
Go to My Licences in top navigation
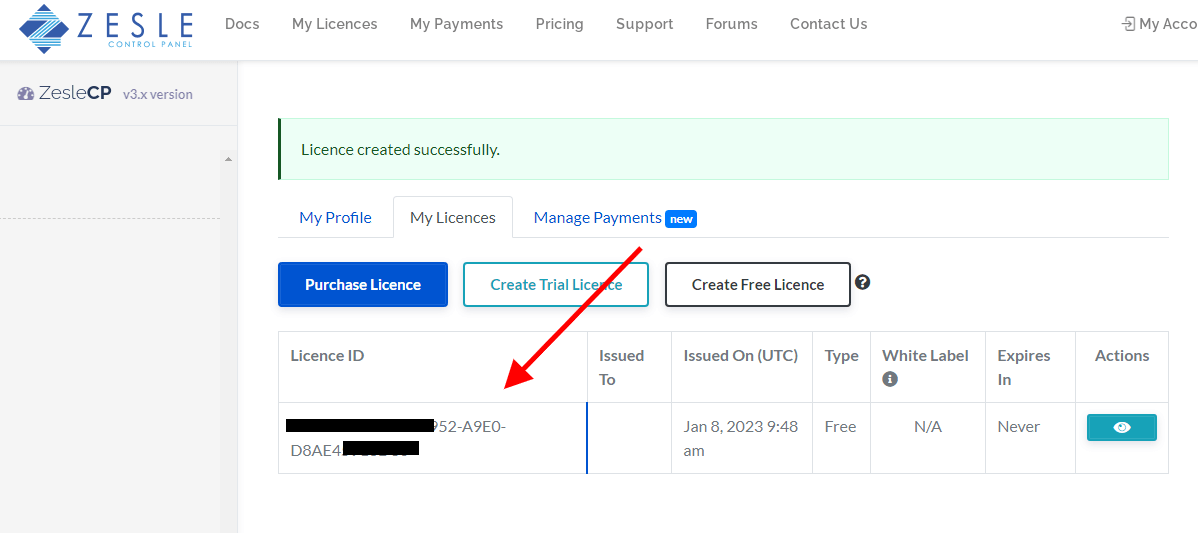click(x=335, y=24)
